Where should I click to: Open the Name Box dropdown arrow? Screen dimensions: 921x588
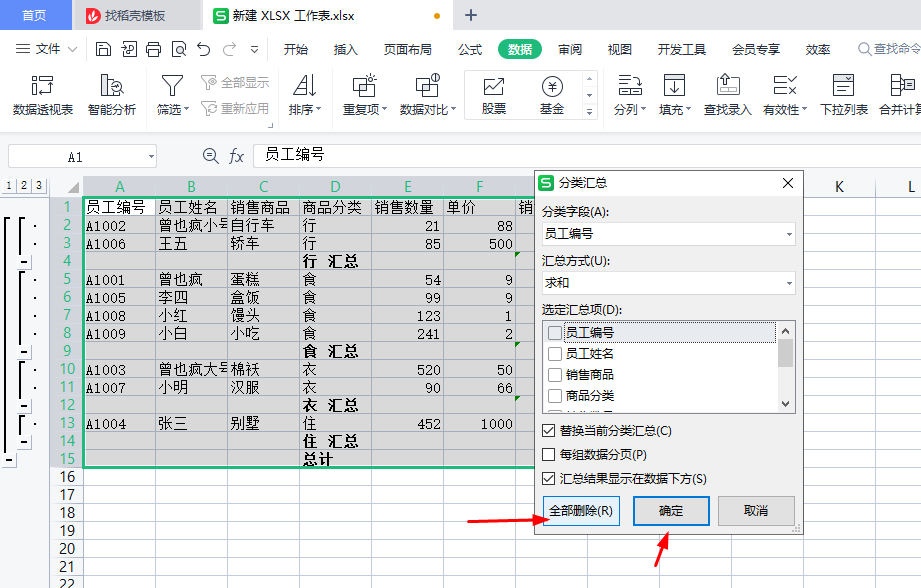click(x=151, y=157)
